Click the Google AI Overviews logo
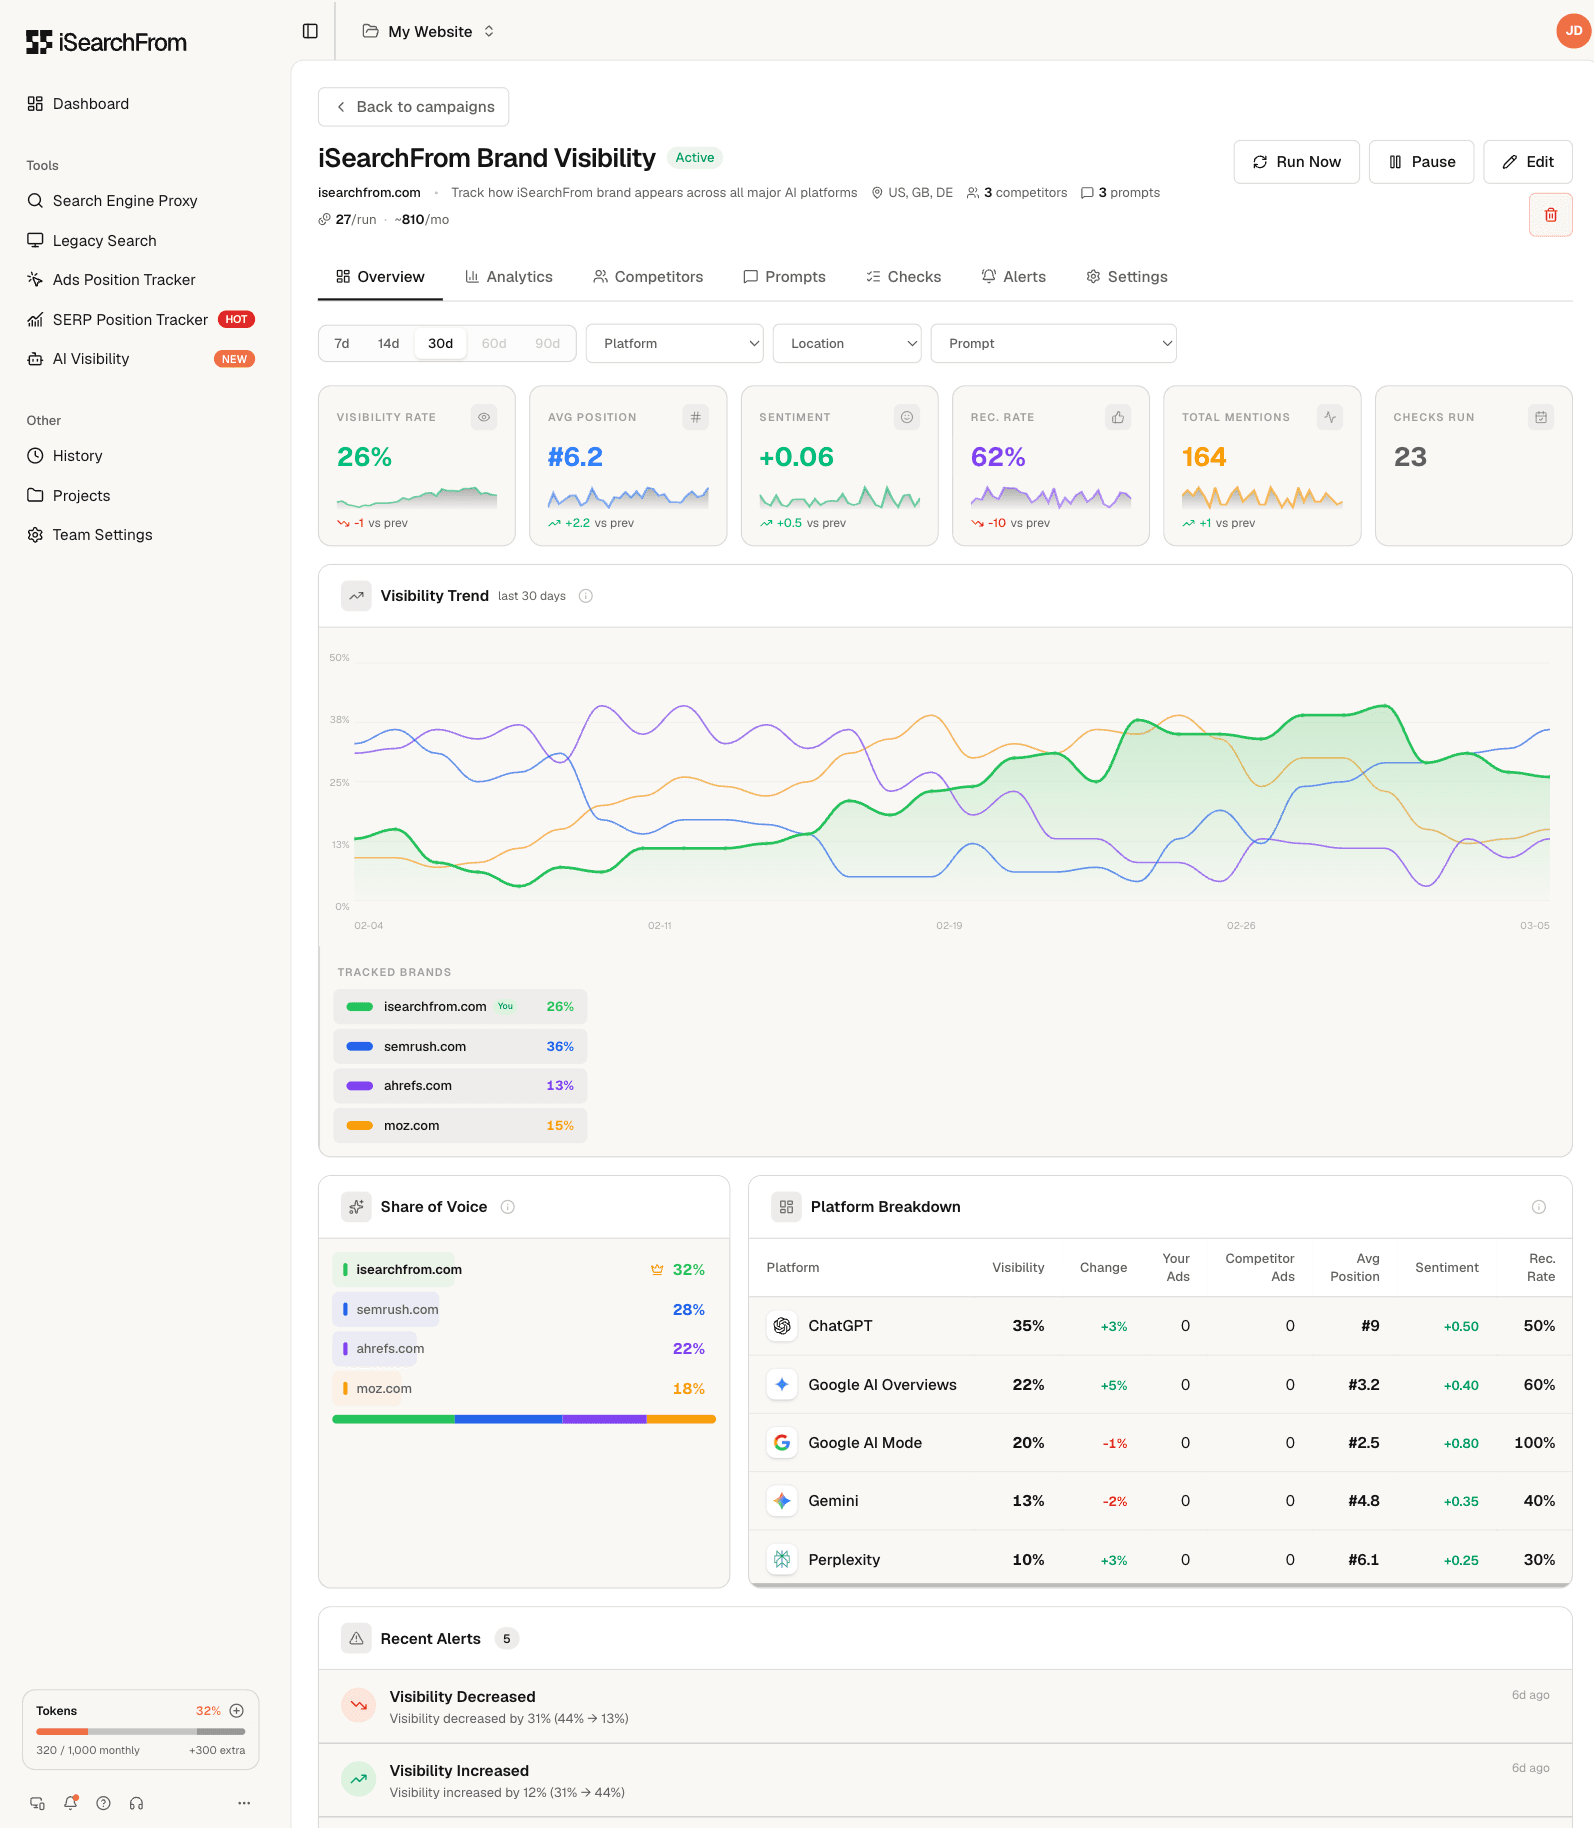This screenshot has width=1594, height=1828. pos(782,1384)
